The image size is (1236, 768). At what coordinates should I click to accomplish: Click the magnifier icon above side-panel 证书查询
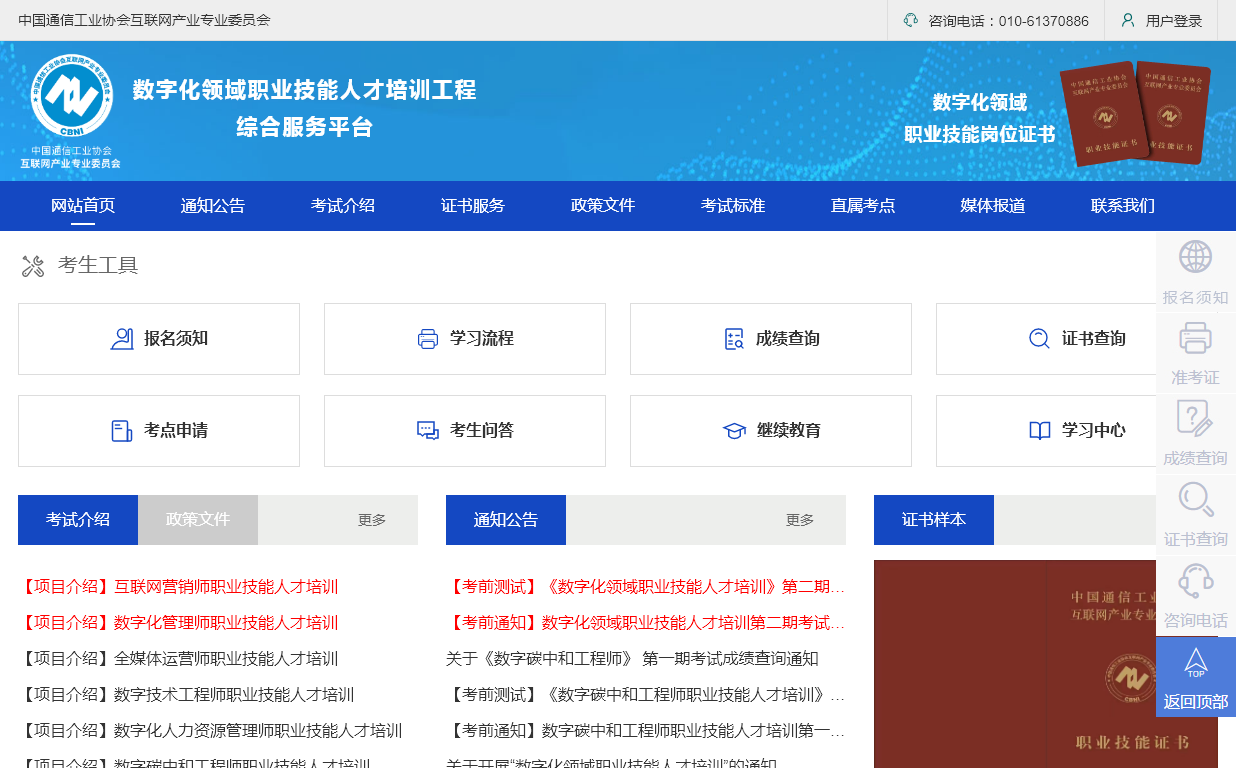(x=1195, y=499)
